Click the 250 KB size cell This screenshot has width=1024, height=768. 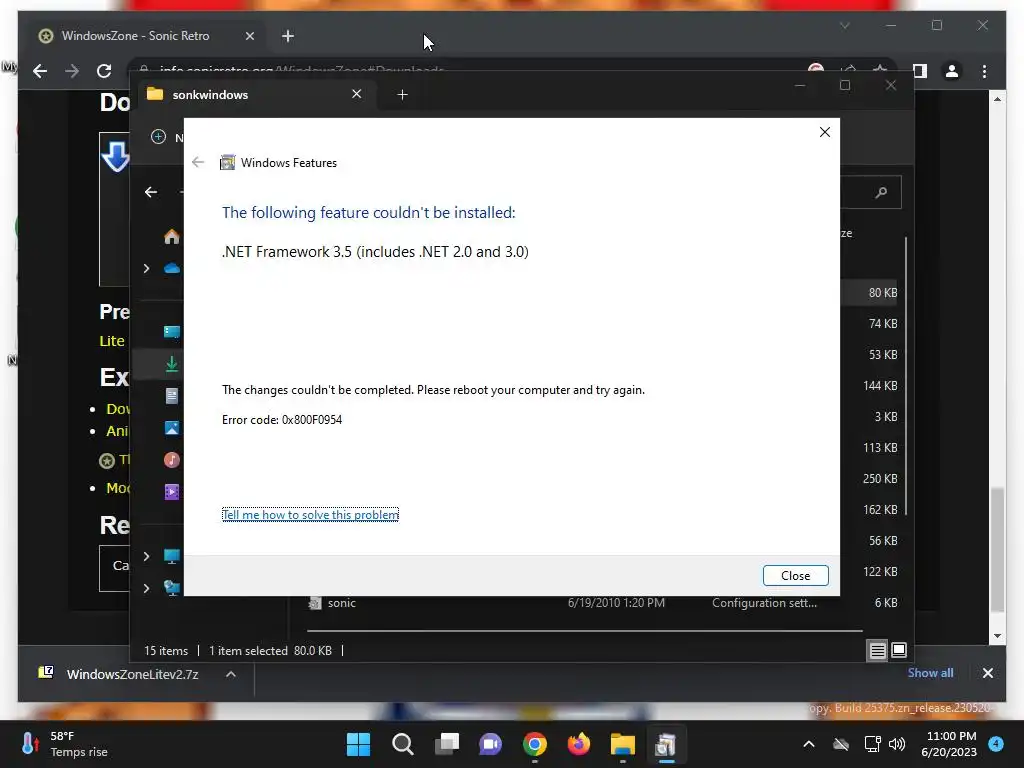(x=880, y=479)
